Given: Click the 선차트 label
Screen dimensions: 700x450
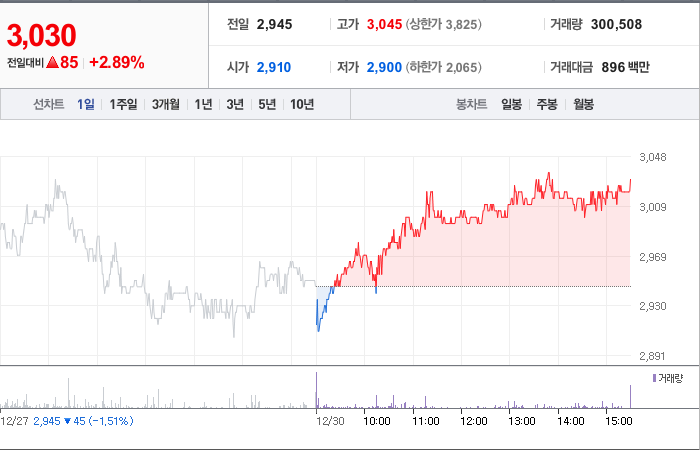Looking at the screenshot, I should pyautogui.click(x=49, y=104).
